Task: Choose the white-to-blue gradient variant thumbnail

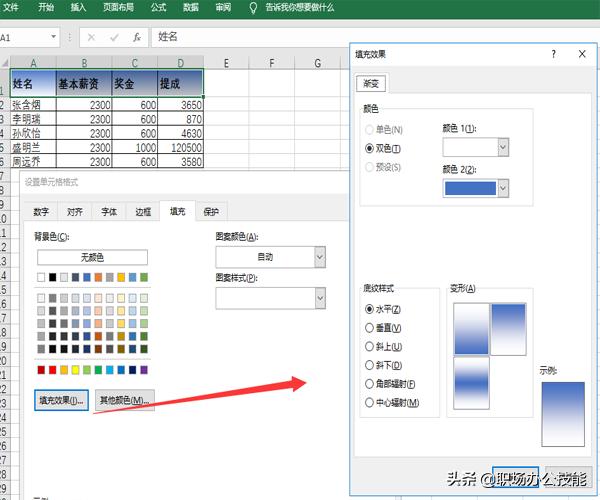Action: coord(471,329)
